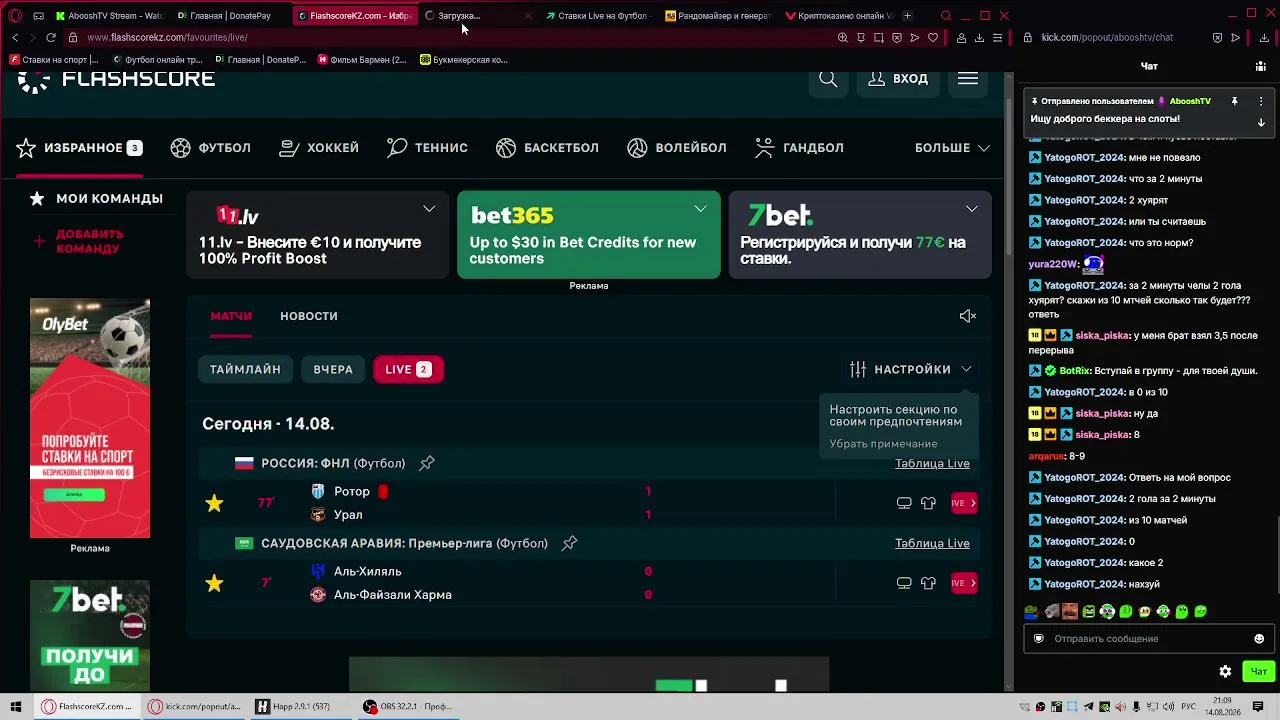Select the НОВОСТИ tab
Viewport: 1280px width, 720px height.
pos(309,316)
